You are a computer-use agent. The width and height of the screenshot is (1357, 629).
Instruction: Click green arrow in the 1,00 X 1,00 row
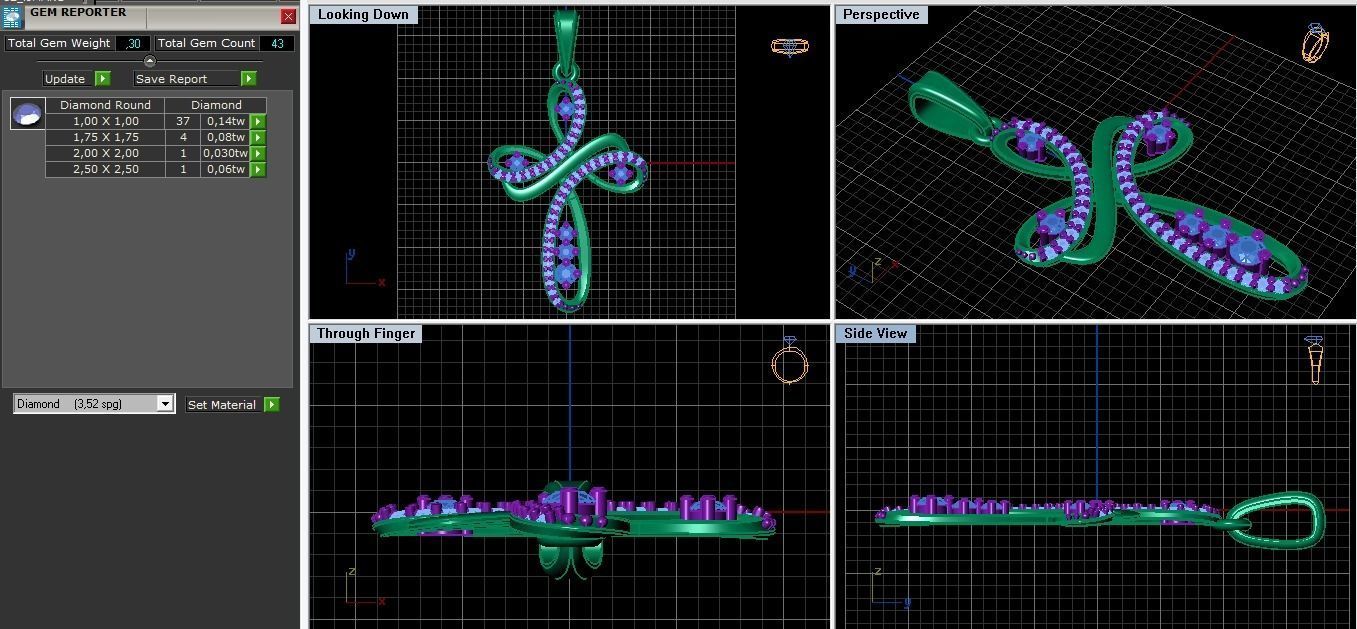click(258, 121)
